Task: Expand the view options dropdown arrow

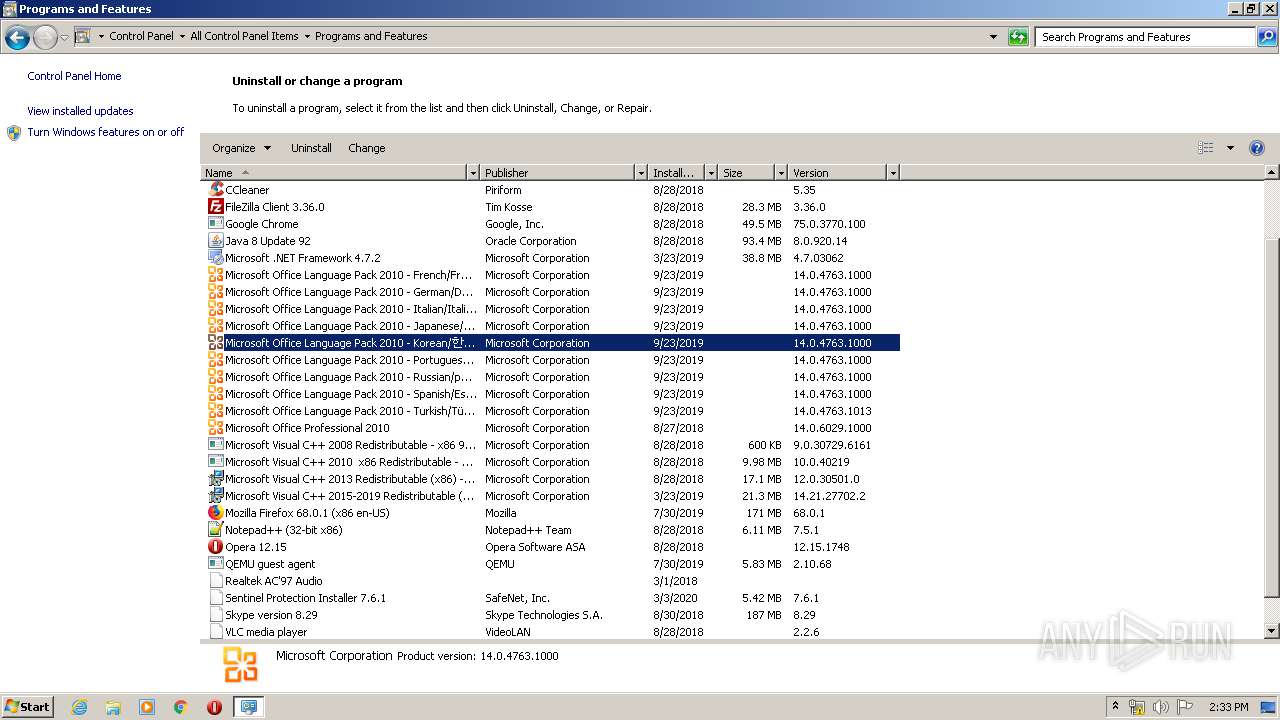Action: coord(1230,148)
